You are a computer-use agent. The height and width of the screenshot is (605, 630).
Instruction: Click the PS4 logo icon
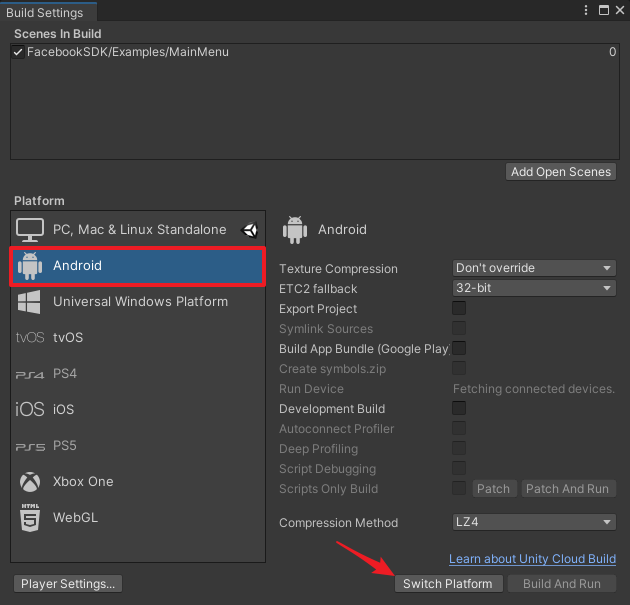coord(30,375)
